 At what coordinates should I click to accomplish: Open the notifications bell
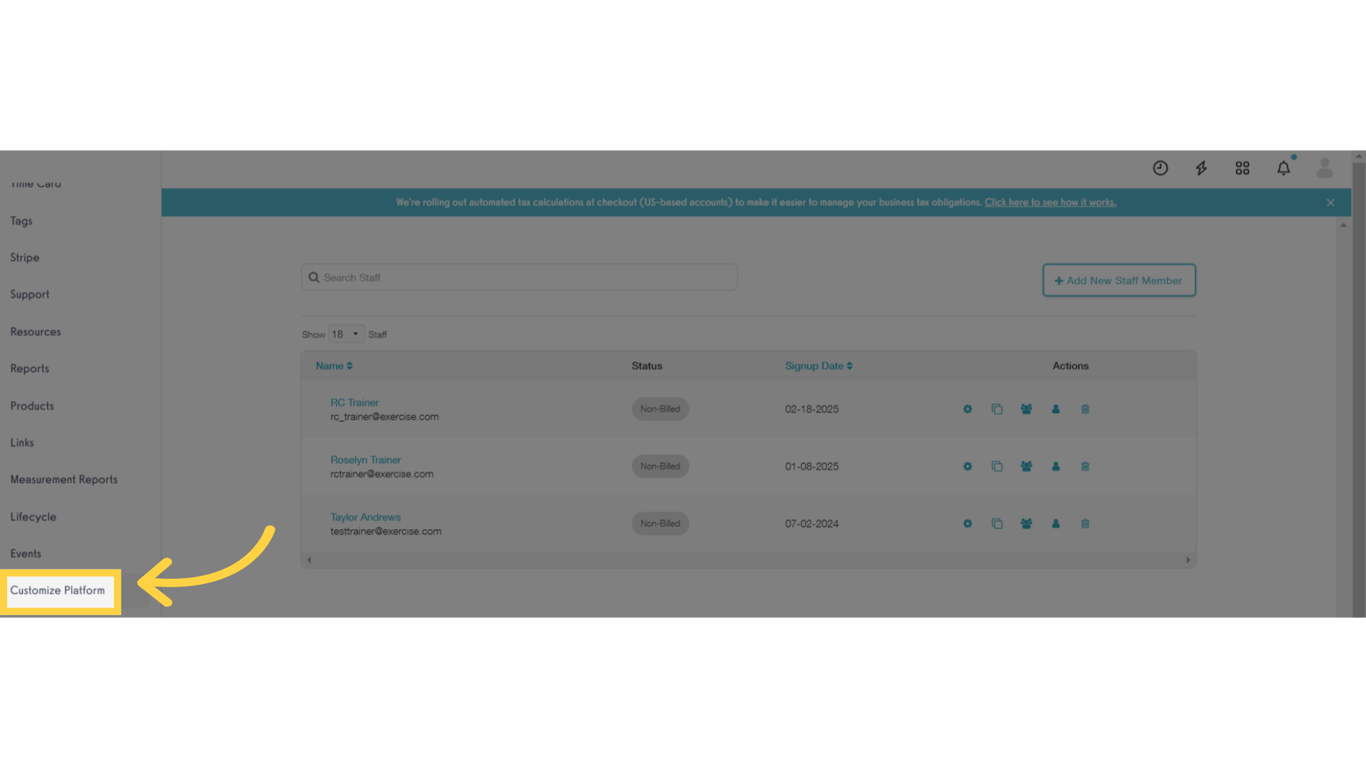[x=1283, y=168]
